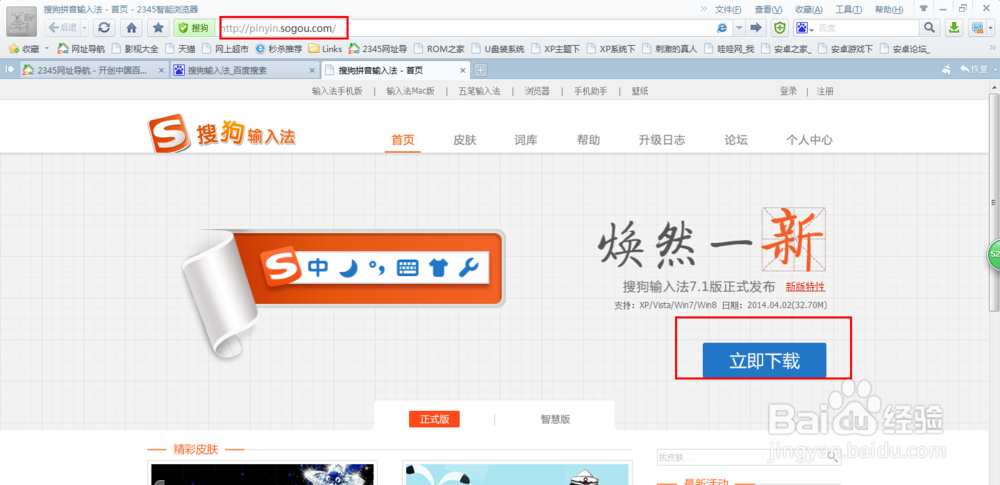
Task: Click the green 搜狗 site security badge
Action: click(x=193, y=27)
